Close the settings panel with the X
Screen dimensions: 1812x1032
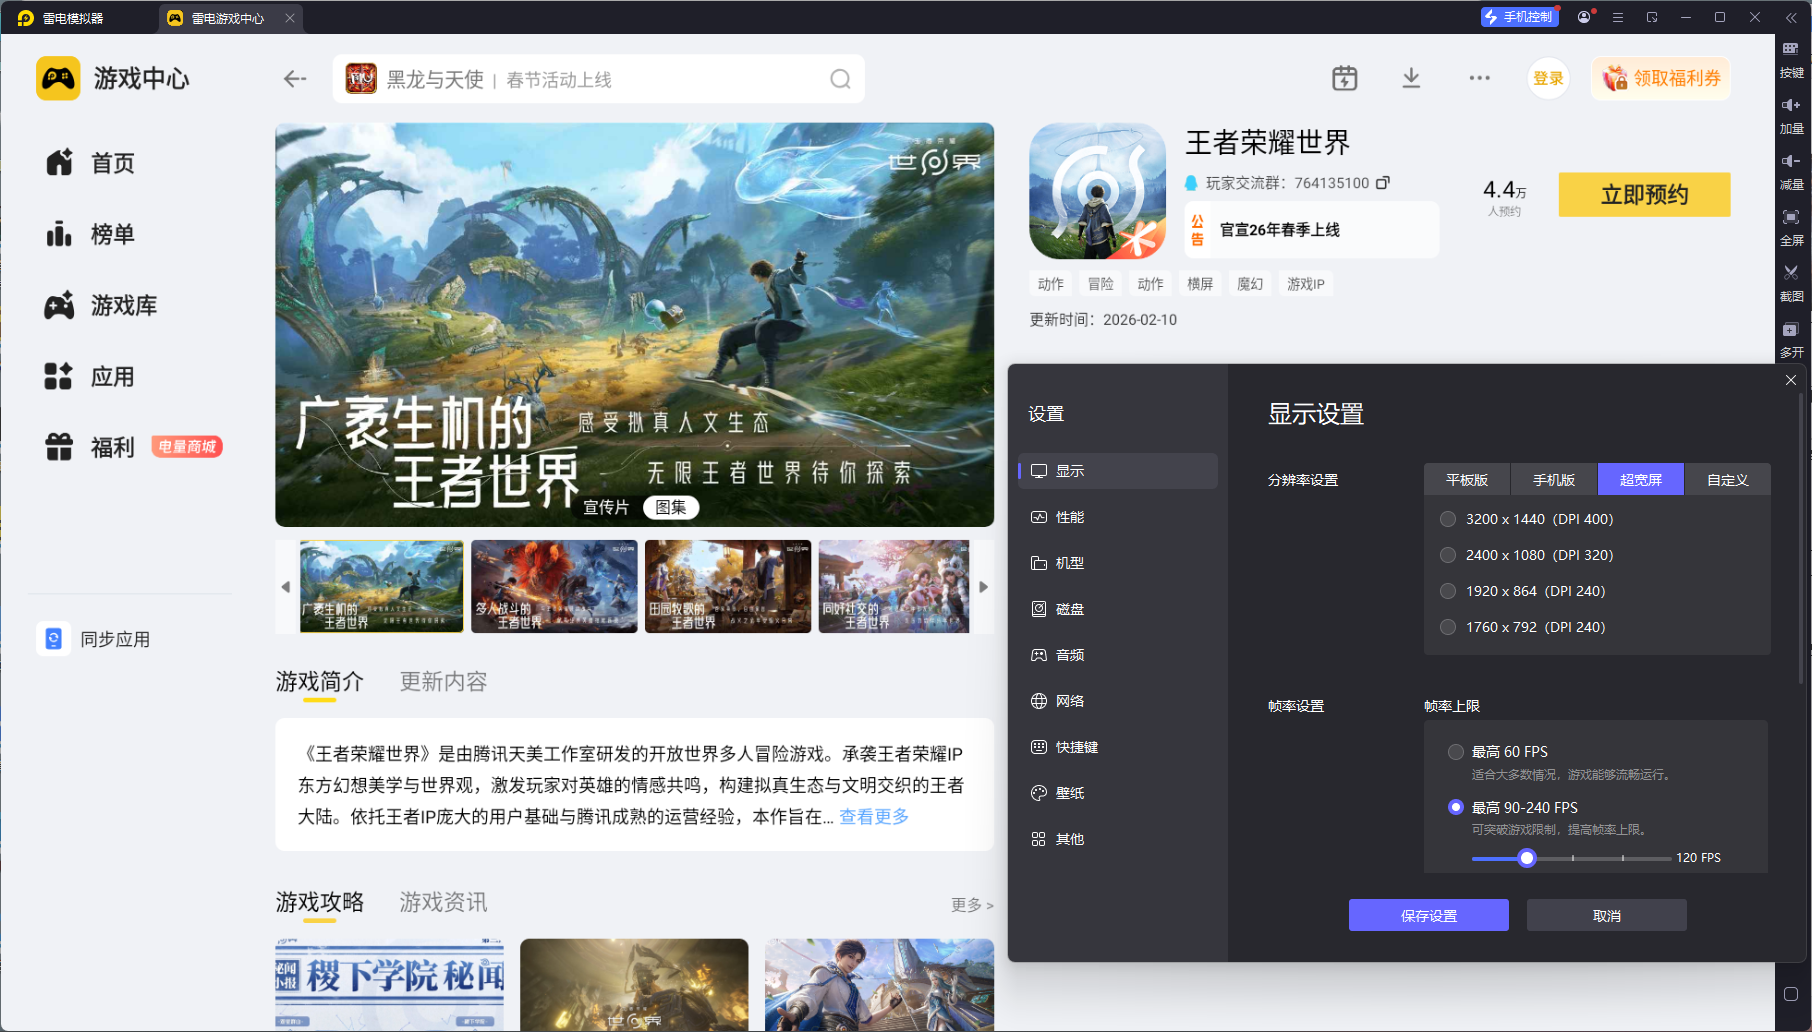coord(1791,380)
